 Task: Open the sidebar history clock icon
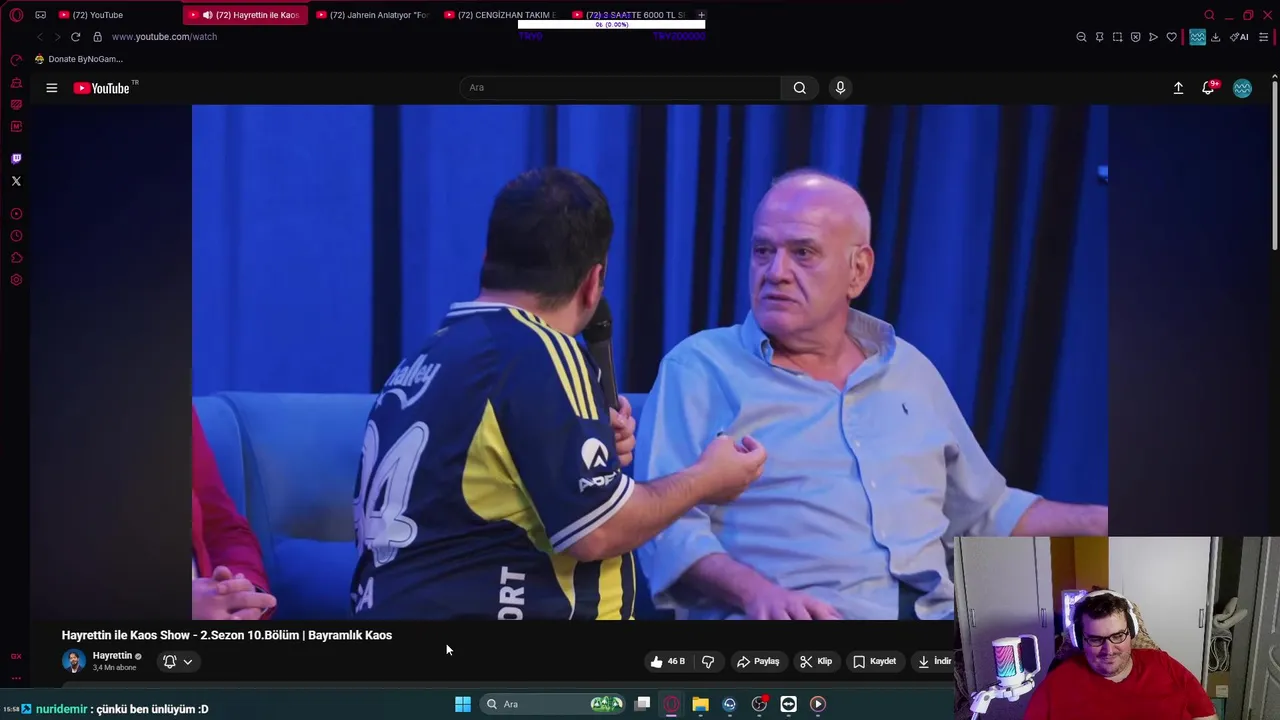[16, 236]
